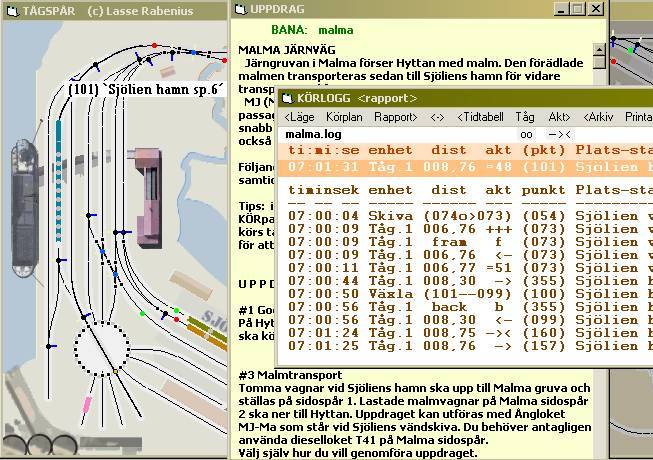The image size is (653, 460).
Task: Click the pink harbor building
Action: pyautogui.click(x=153, y=197)
